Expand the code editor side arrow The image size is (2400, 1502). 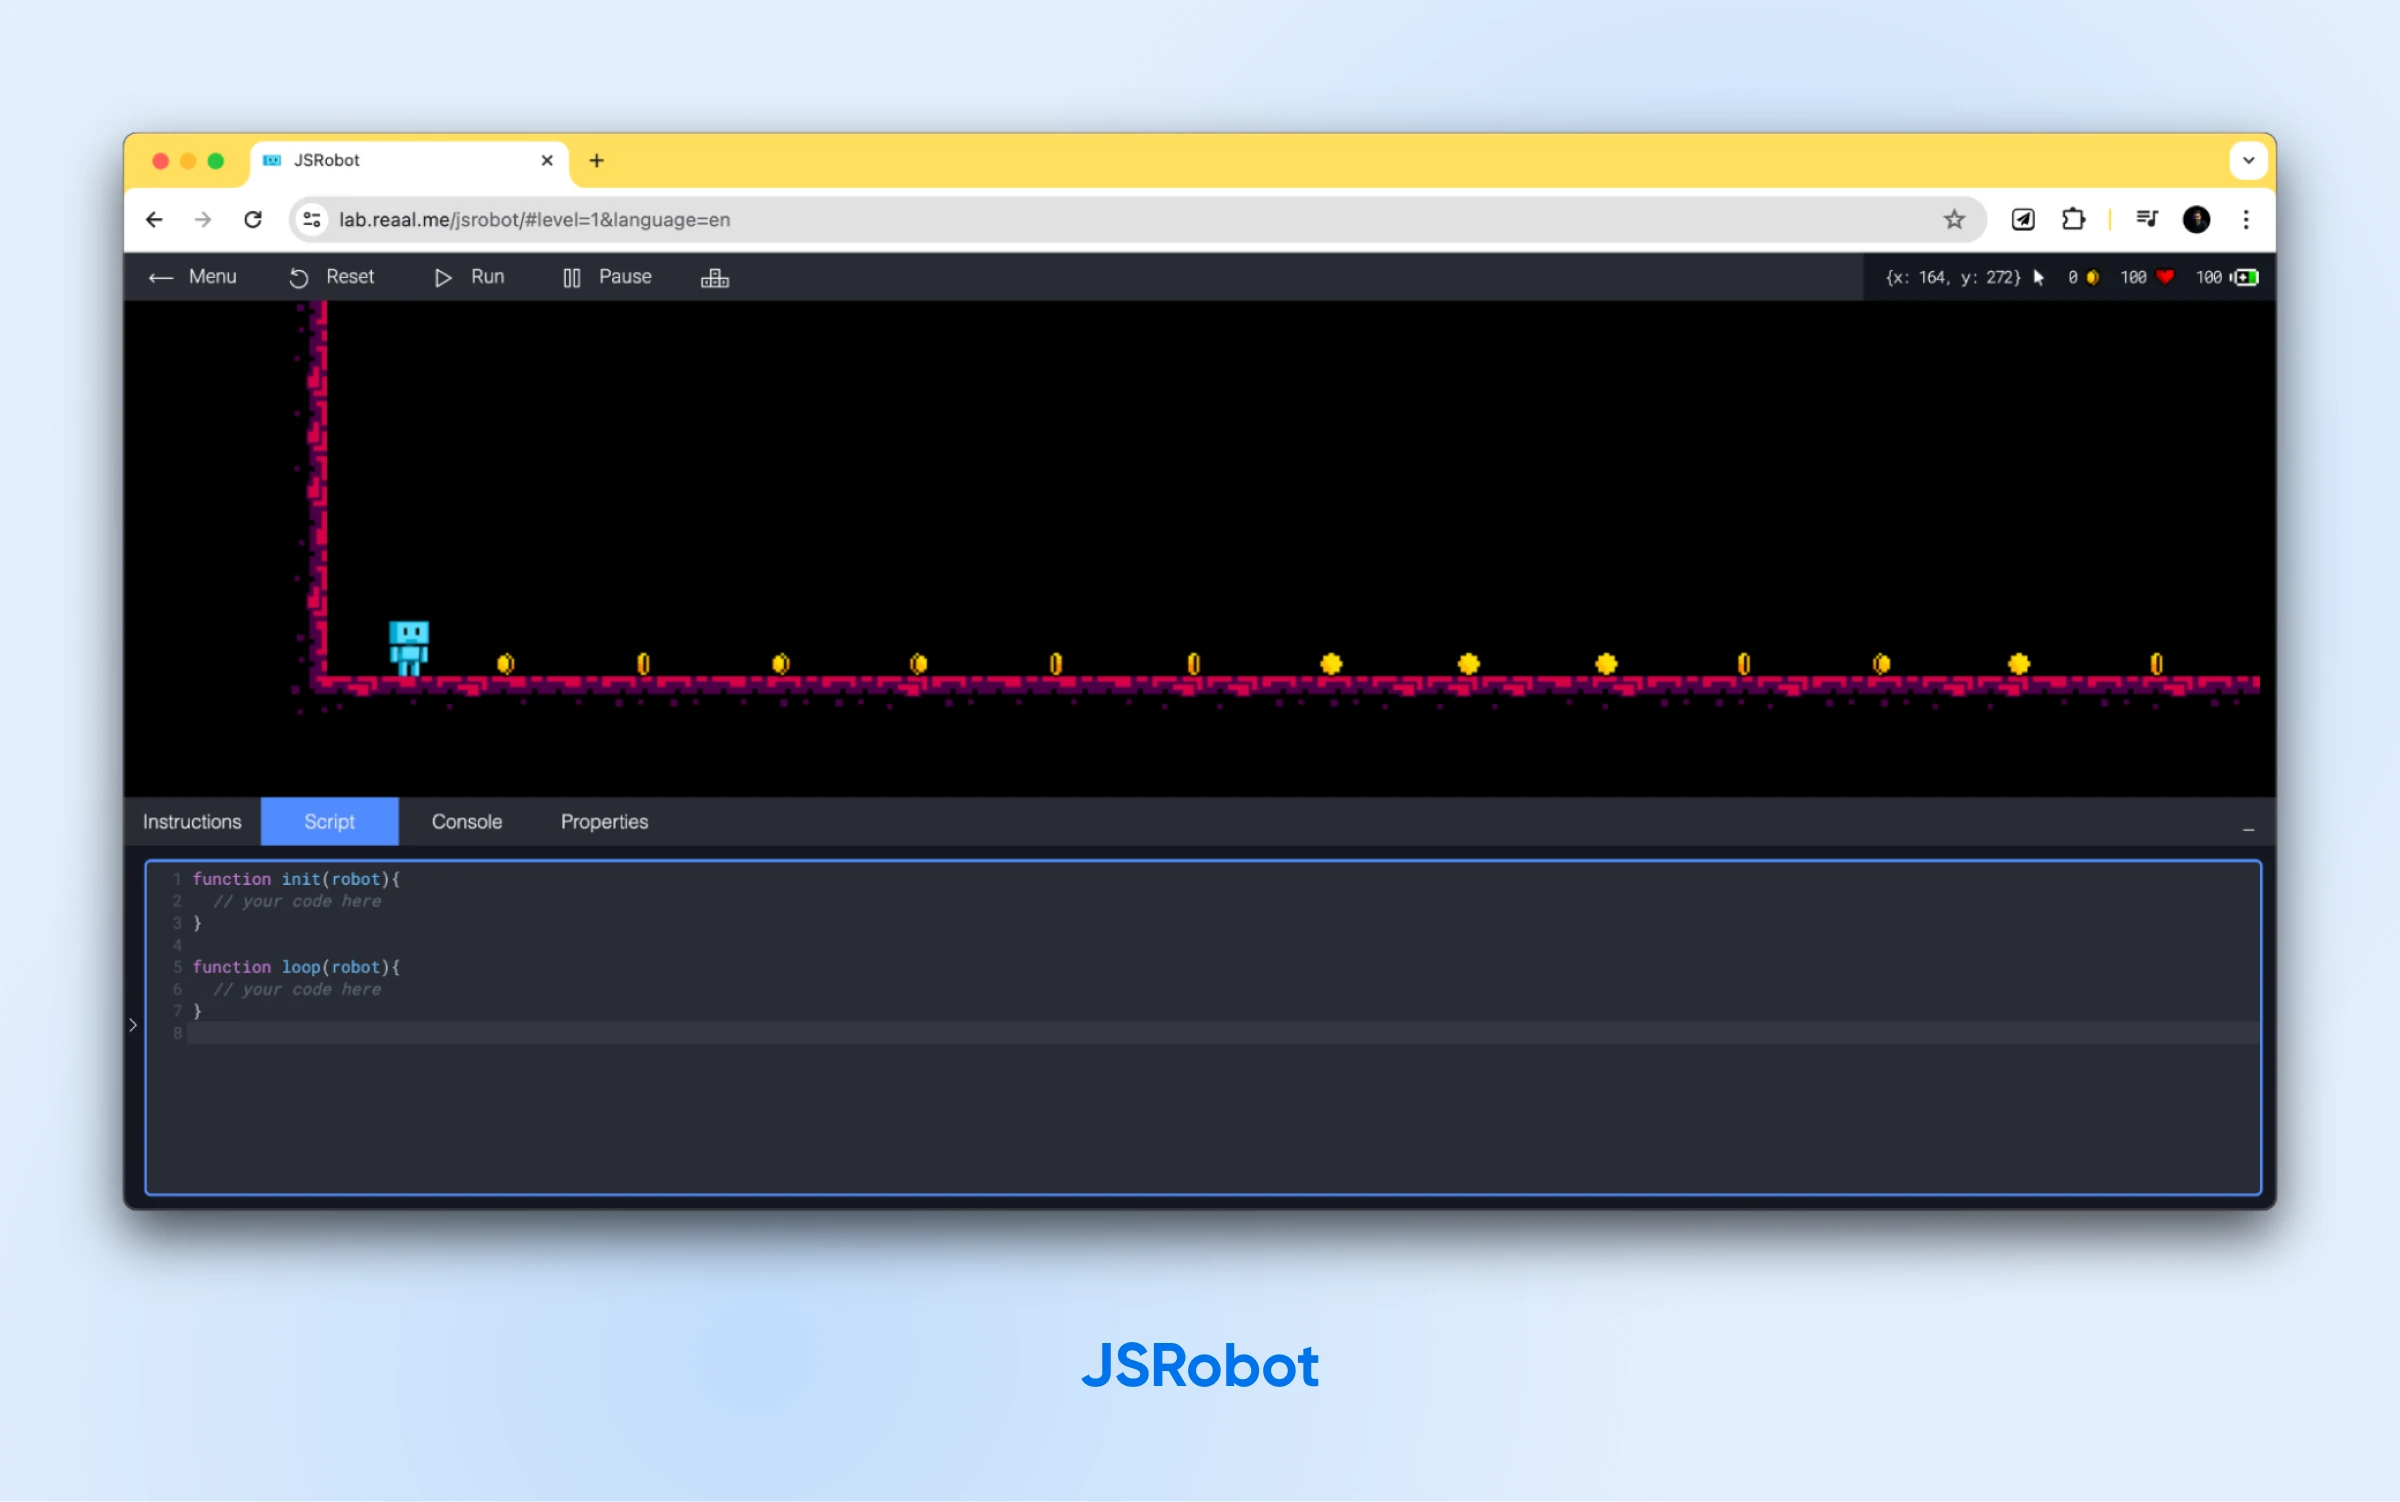[133, 1024]
